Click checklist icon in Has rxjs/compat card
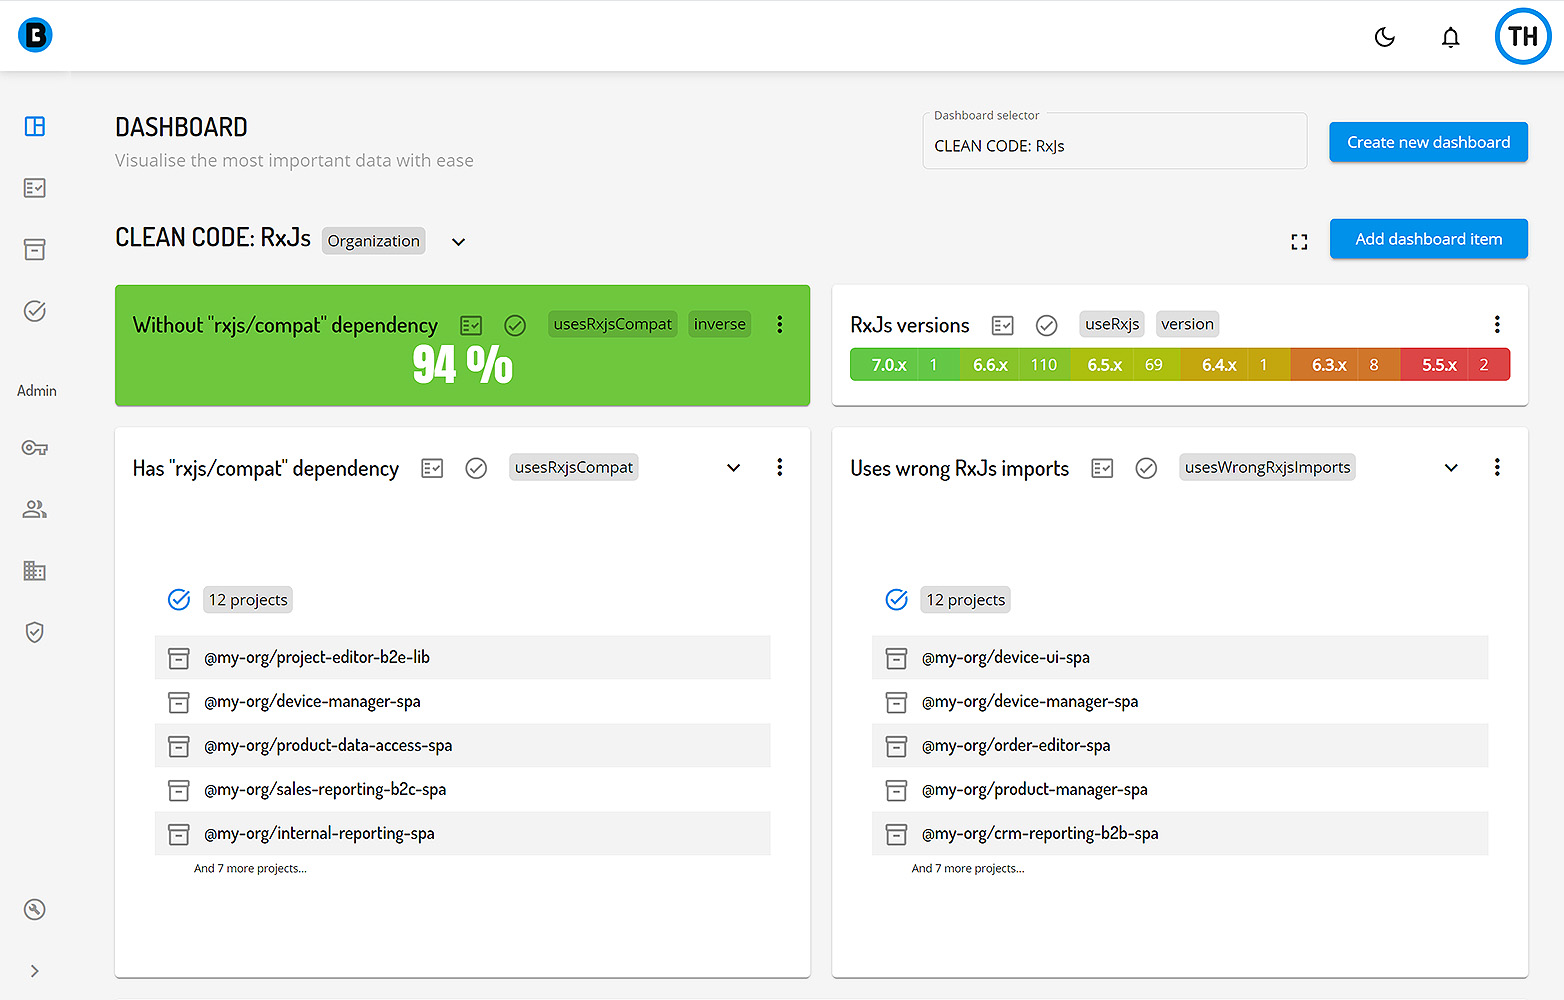The image size is (1564, 1000). click(432, 468)
